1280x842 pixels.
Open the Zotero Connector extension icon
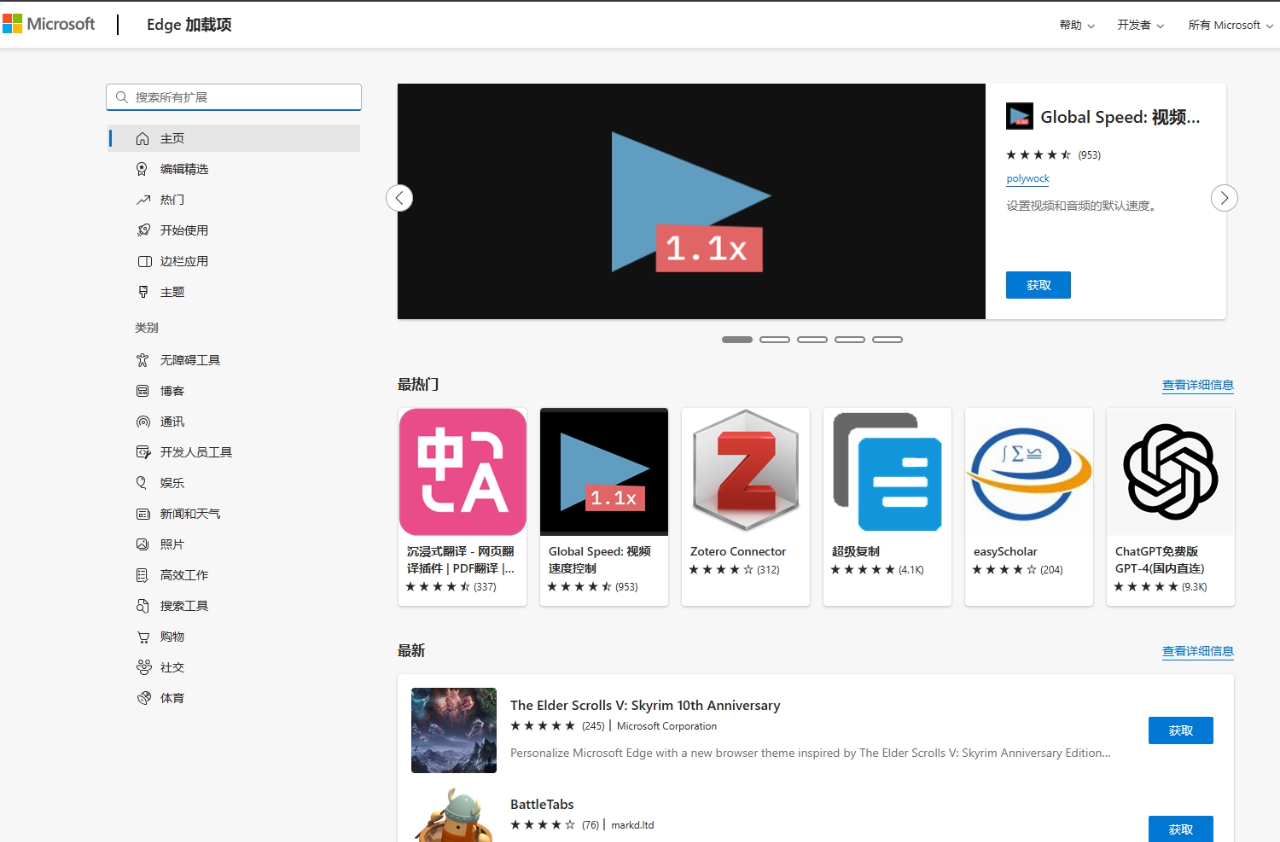tap(746, 472)
